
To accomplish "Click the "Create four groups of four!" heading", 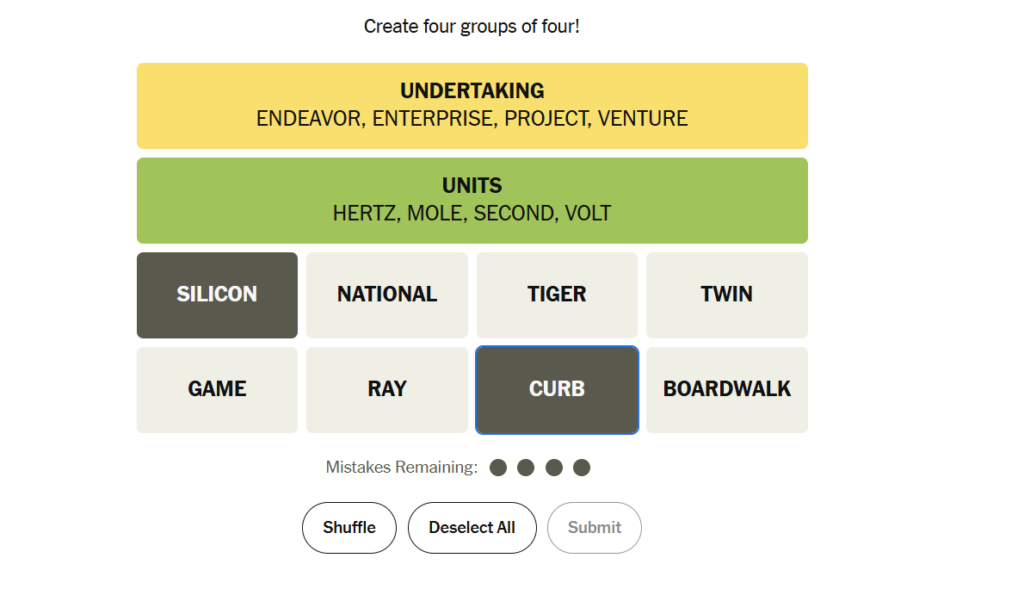I will 472,26.
